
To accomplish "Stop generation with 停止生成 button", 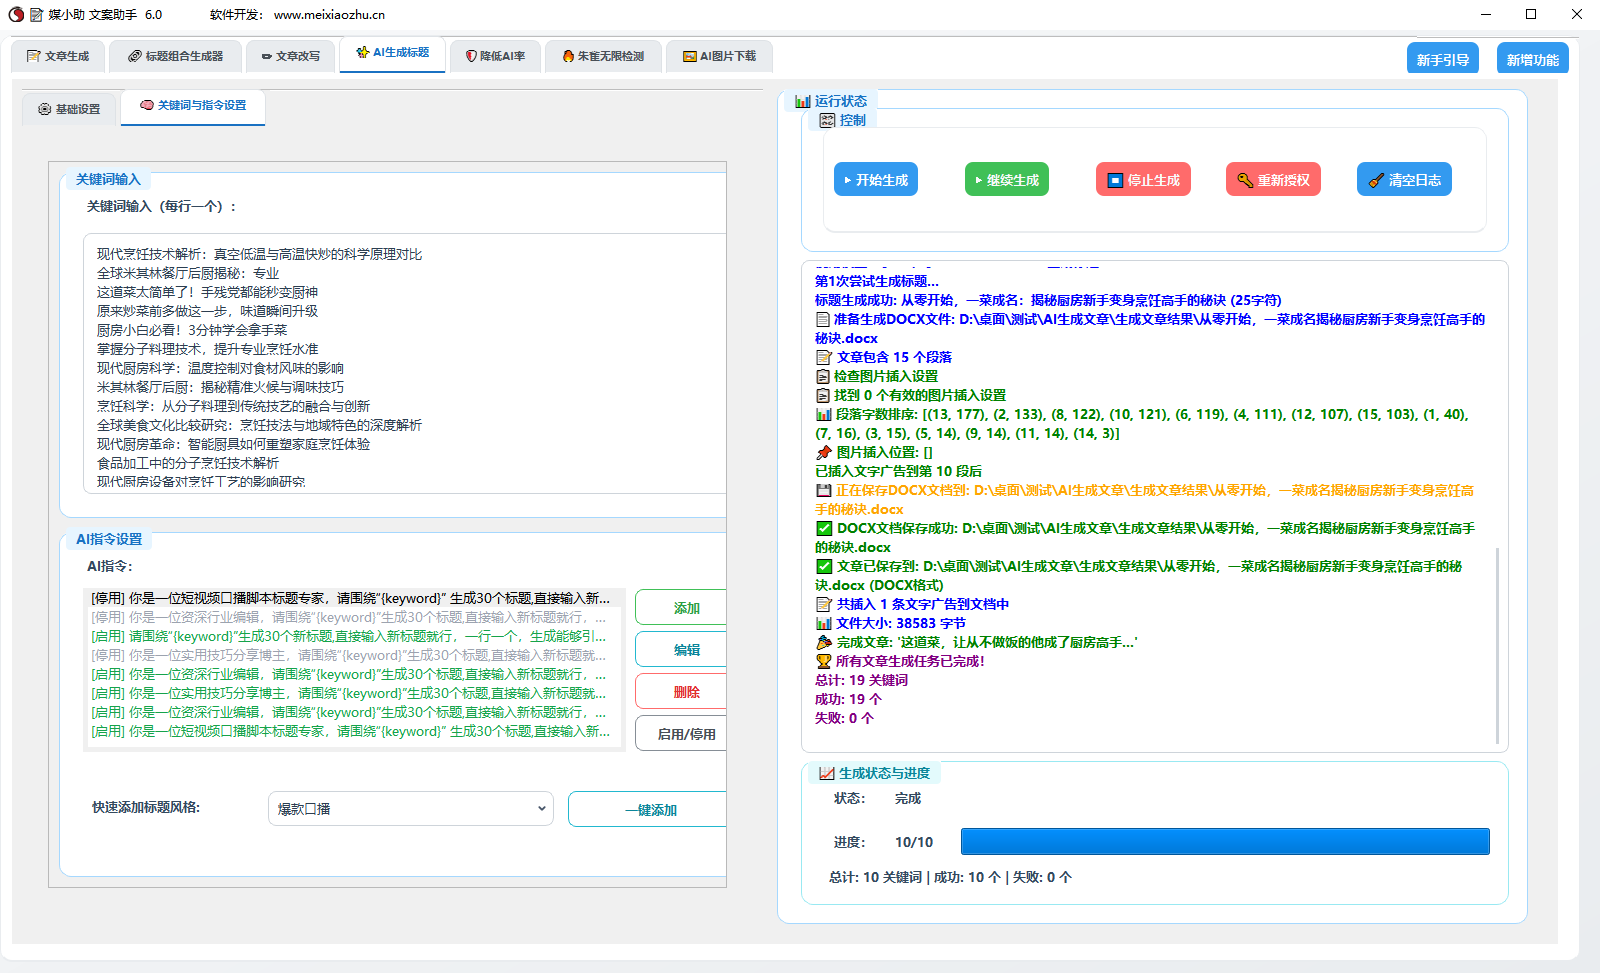I will [x=1143, y=180].
